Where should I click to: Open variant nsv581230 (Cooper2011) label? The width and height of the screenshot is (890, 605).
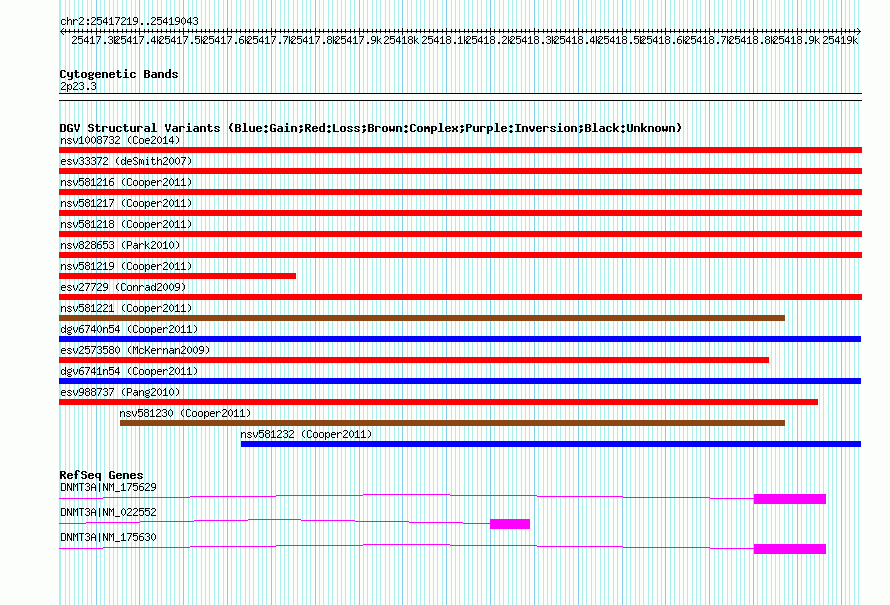click(185, 413)
